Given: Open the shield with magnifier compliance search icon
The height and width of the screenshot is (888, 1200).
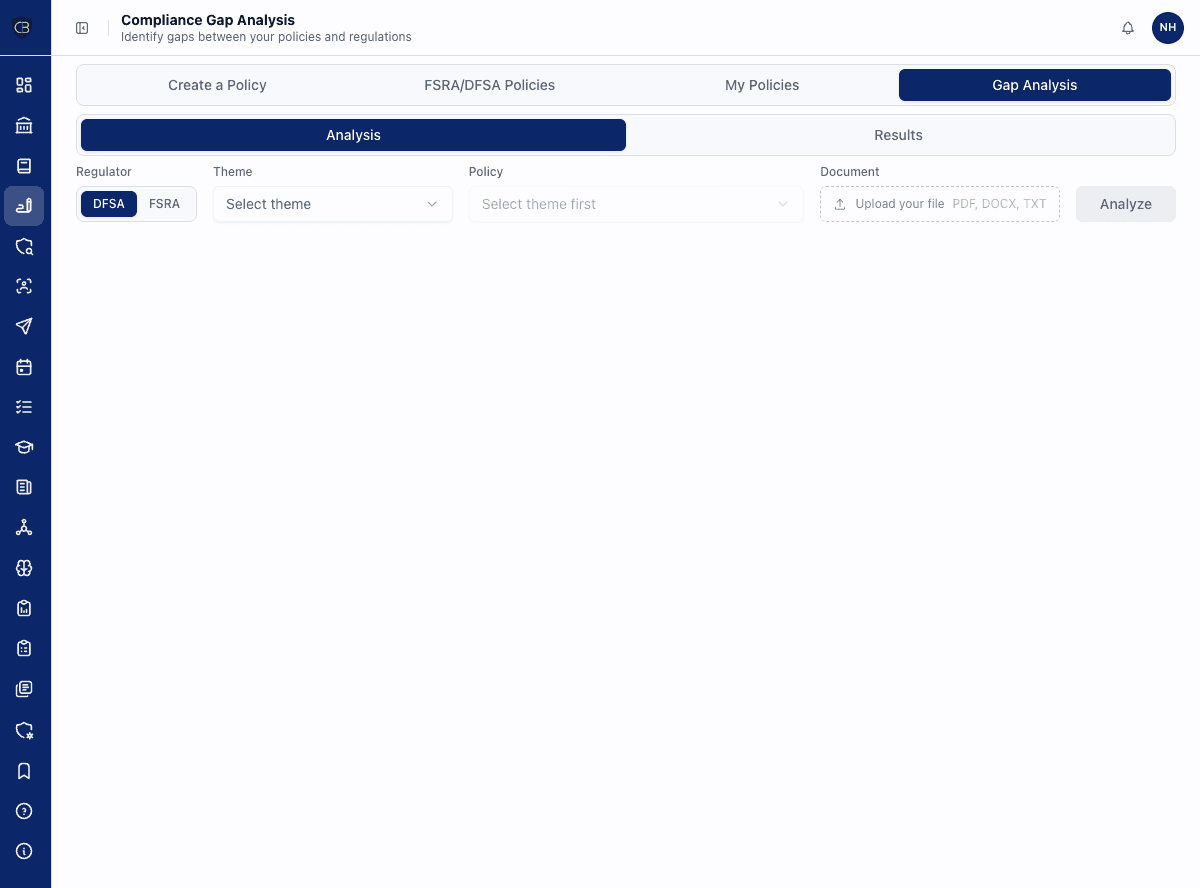Looking at the screenshot, I should pos(24,246).
